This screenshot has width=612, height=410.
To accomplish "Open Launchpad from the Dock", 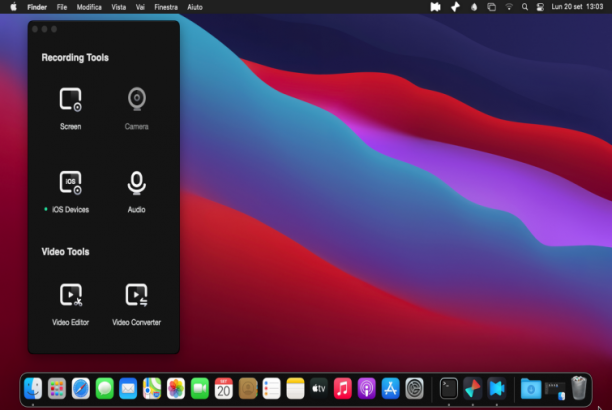I will coord(57,388).
